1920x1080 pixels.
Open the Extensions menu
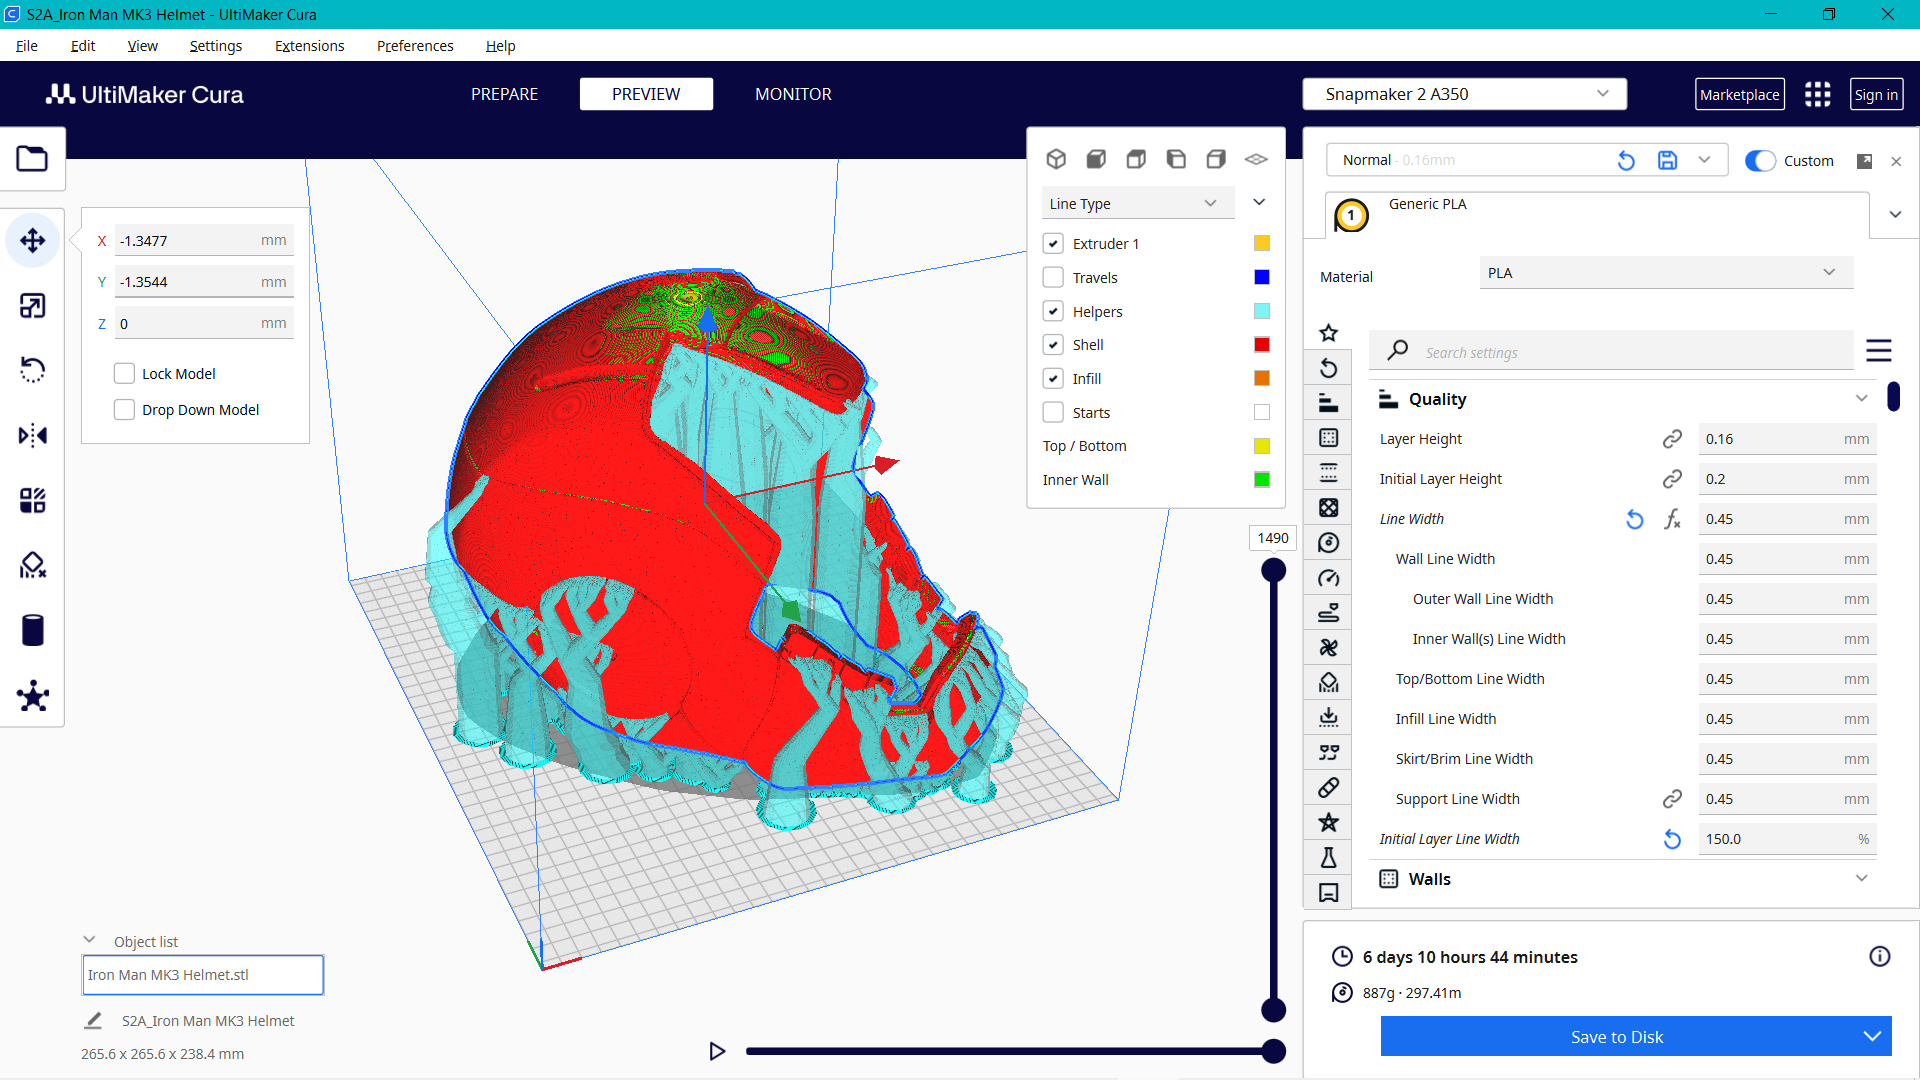pos(309,46)
